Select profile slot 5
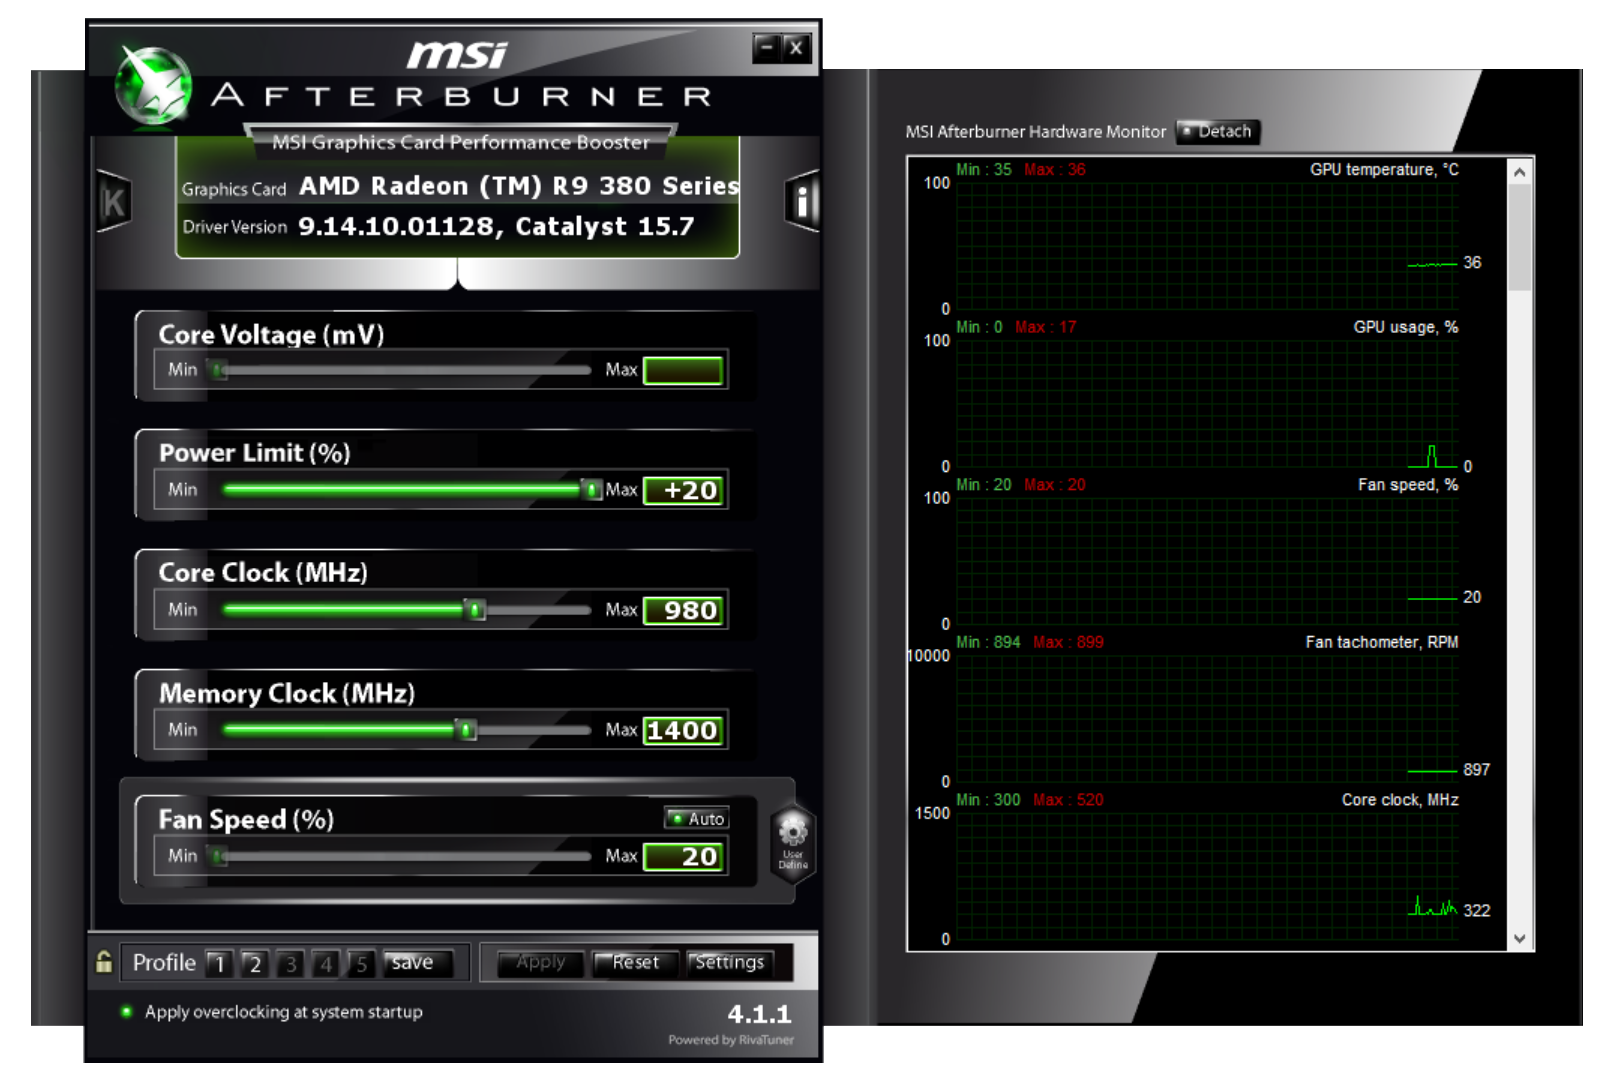This screenshot has height=1072, width=1601. pos(362,963)
